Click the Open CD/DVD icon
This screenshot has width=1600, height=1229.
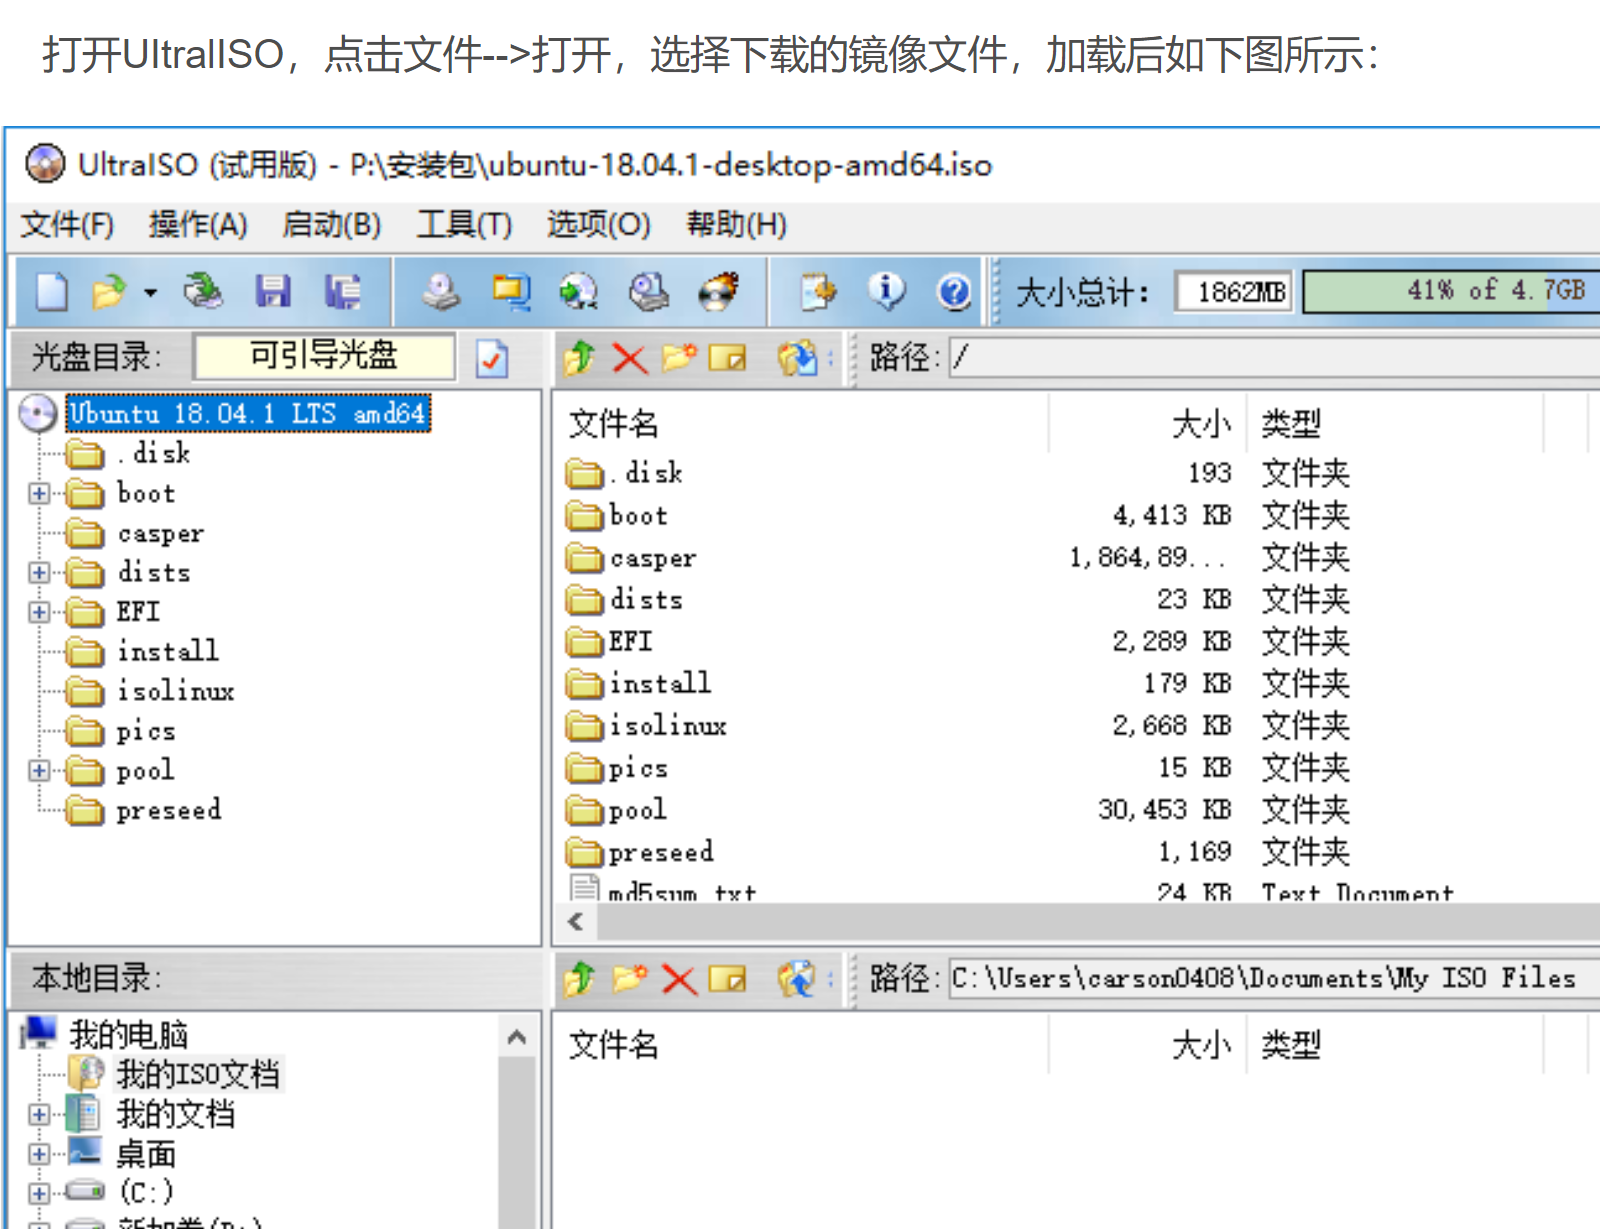click(203, 291)
